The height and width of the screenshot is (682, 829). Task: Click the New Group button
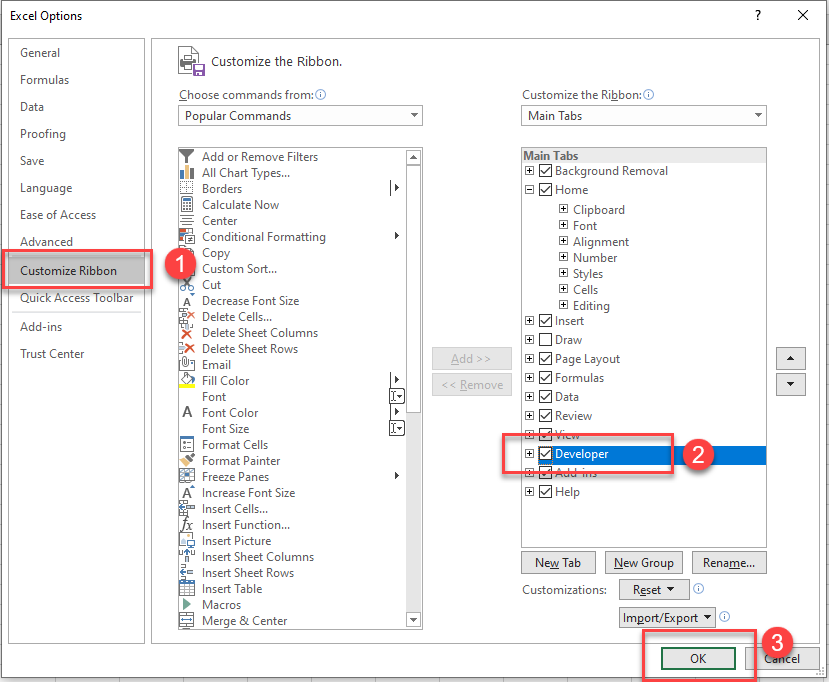click(x=643, y=562)
